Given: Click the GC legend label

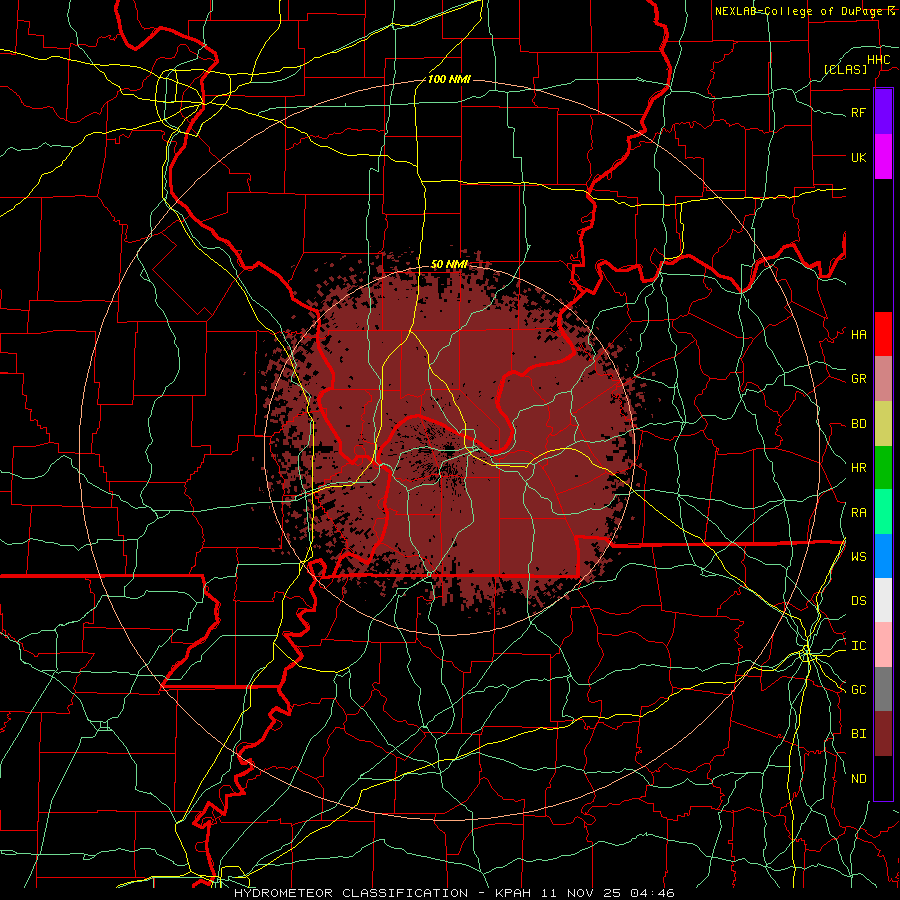Looking at the screenshot, I should click(x=858, y=690).
